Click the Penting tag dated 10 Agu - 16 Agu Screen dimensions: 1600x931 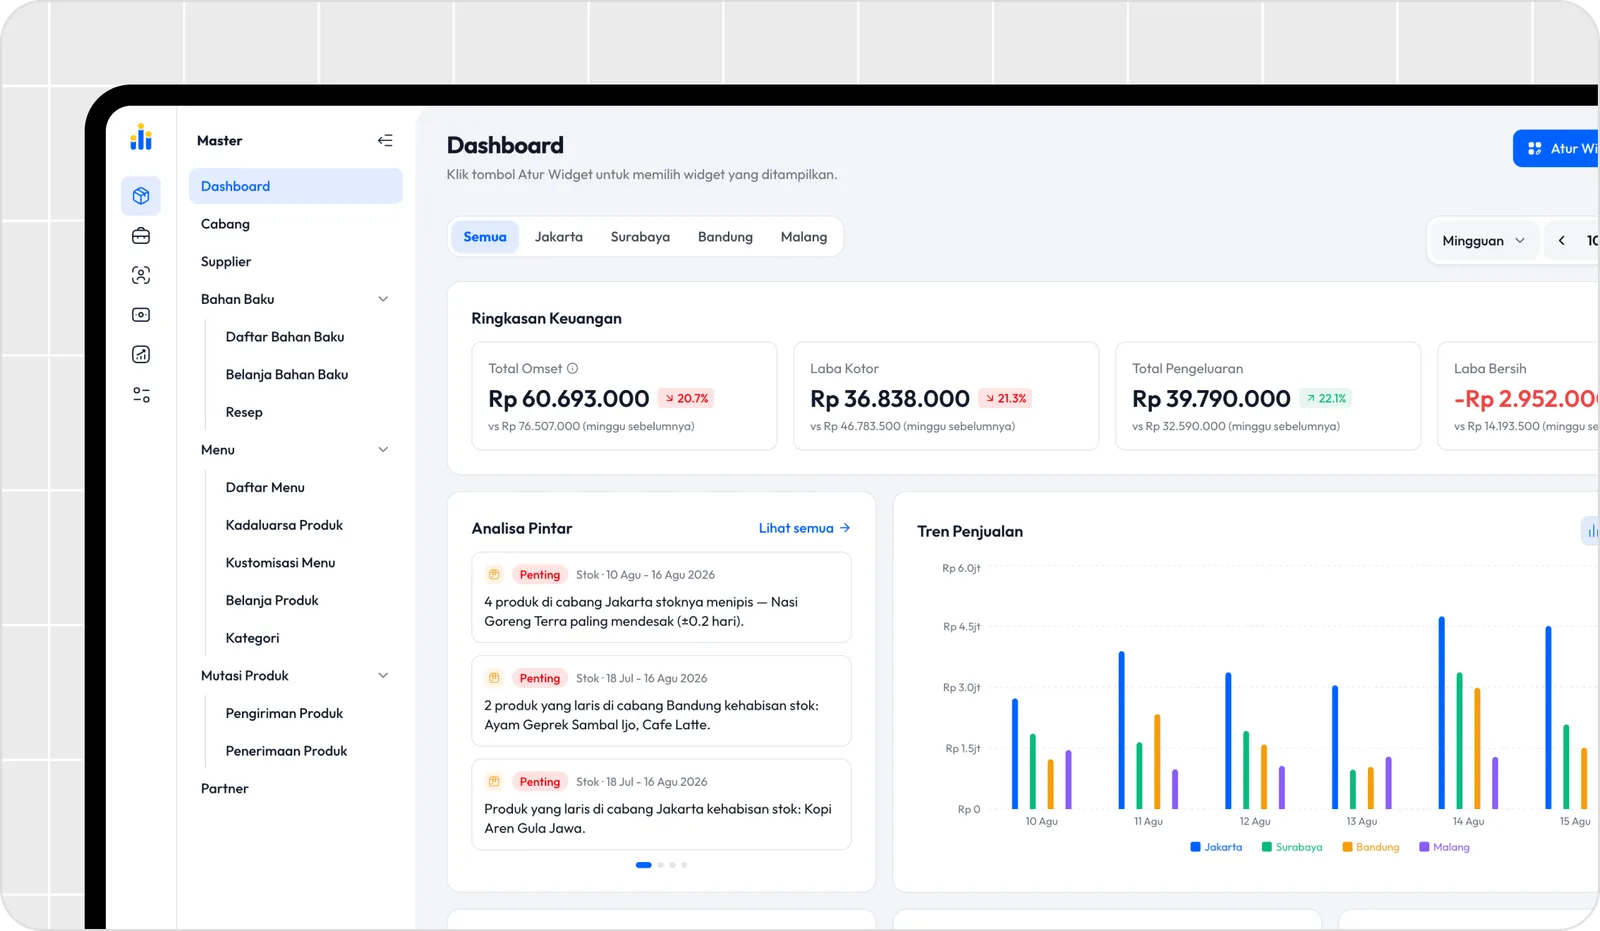pyautogui.click(x=540, y=575)
